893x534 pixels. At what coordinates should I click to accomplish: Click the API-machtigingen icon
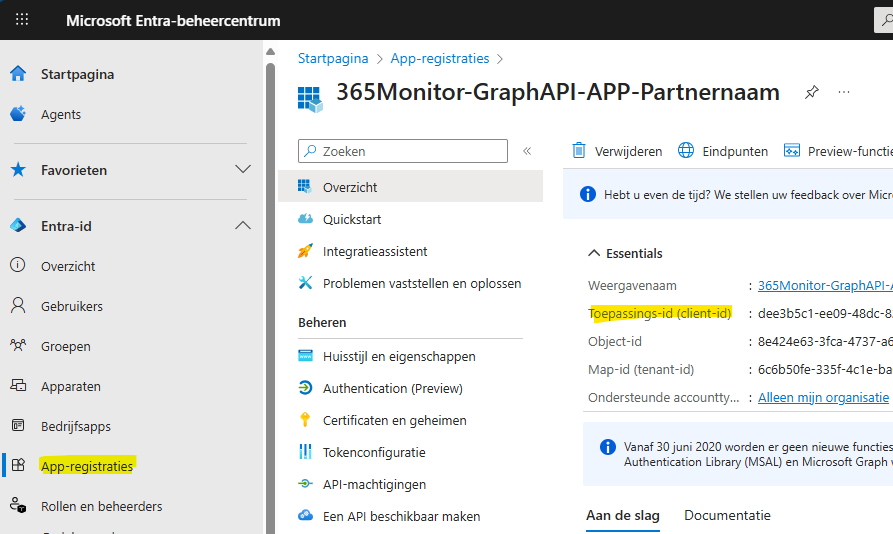tap(305, 483)
